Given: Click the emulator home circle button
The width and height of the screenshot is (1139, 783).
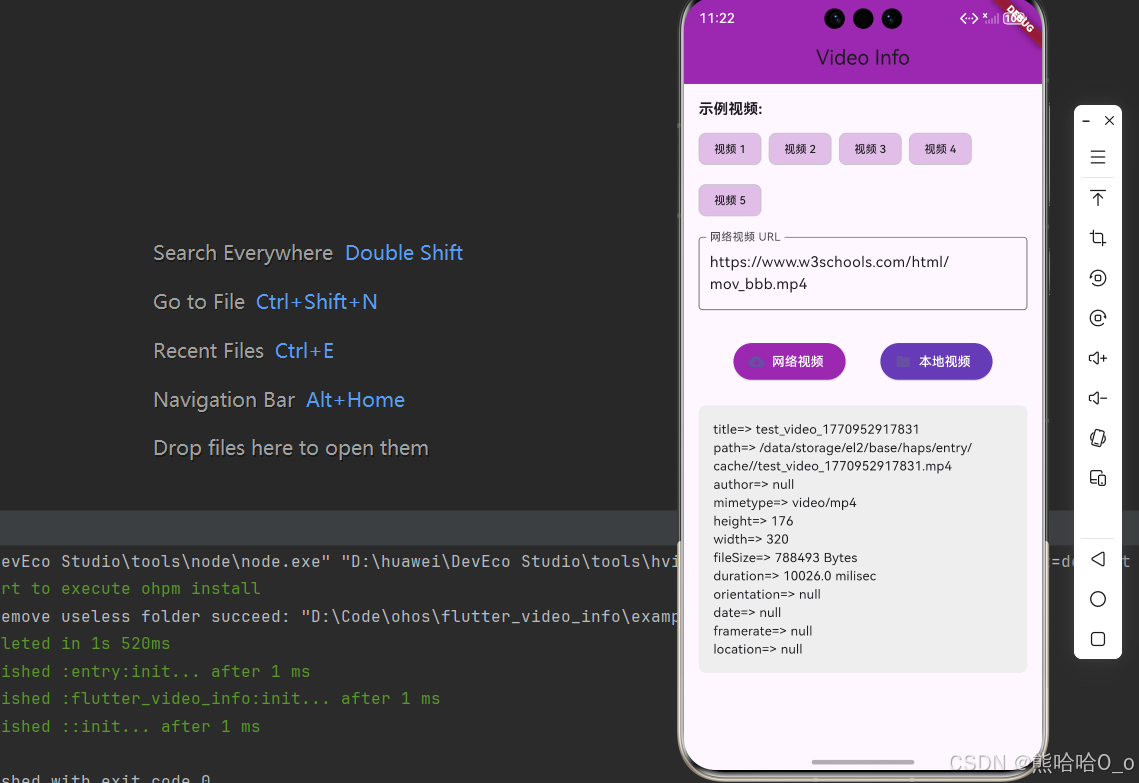Looking at the screenshot, I should pos(1098,599).
